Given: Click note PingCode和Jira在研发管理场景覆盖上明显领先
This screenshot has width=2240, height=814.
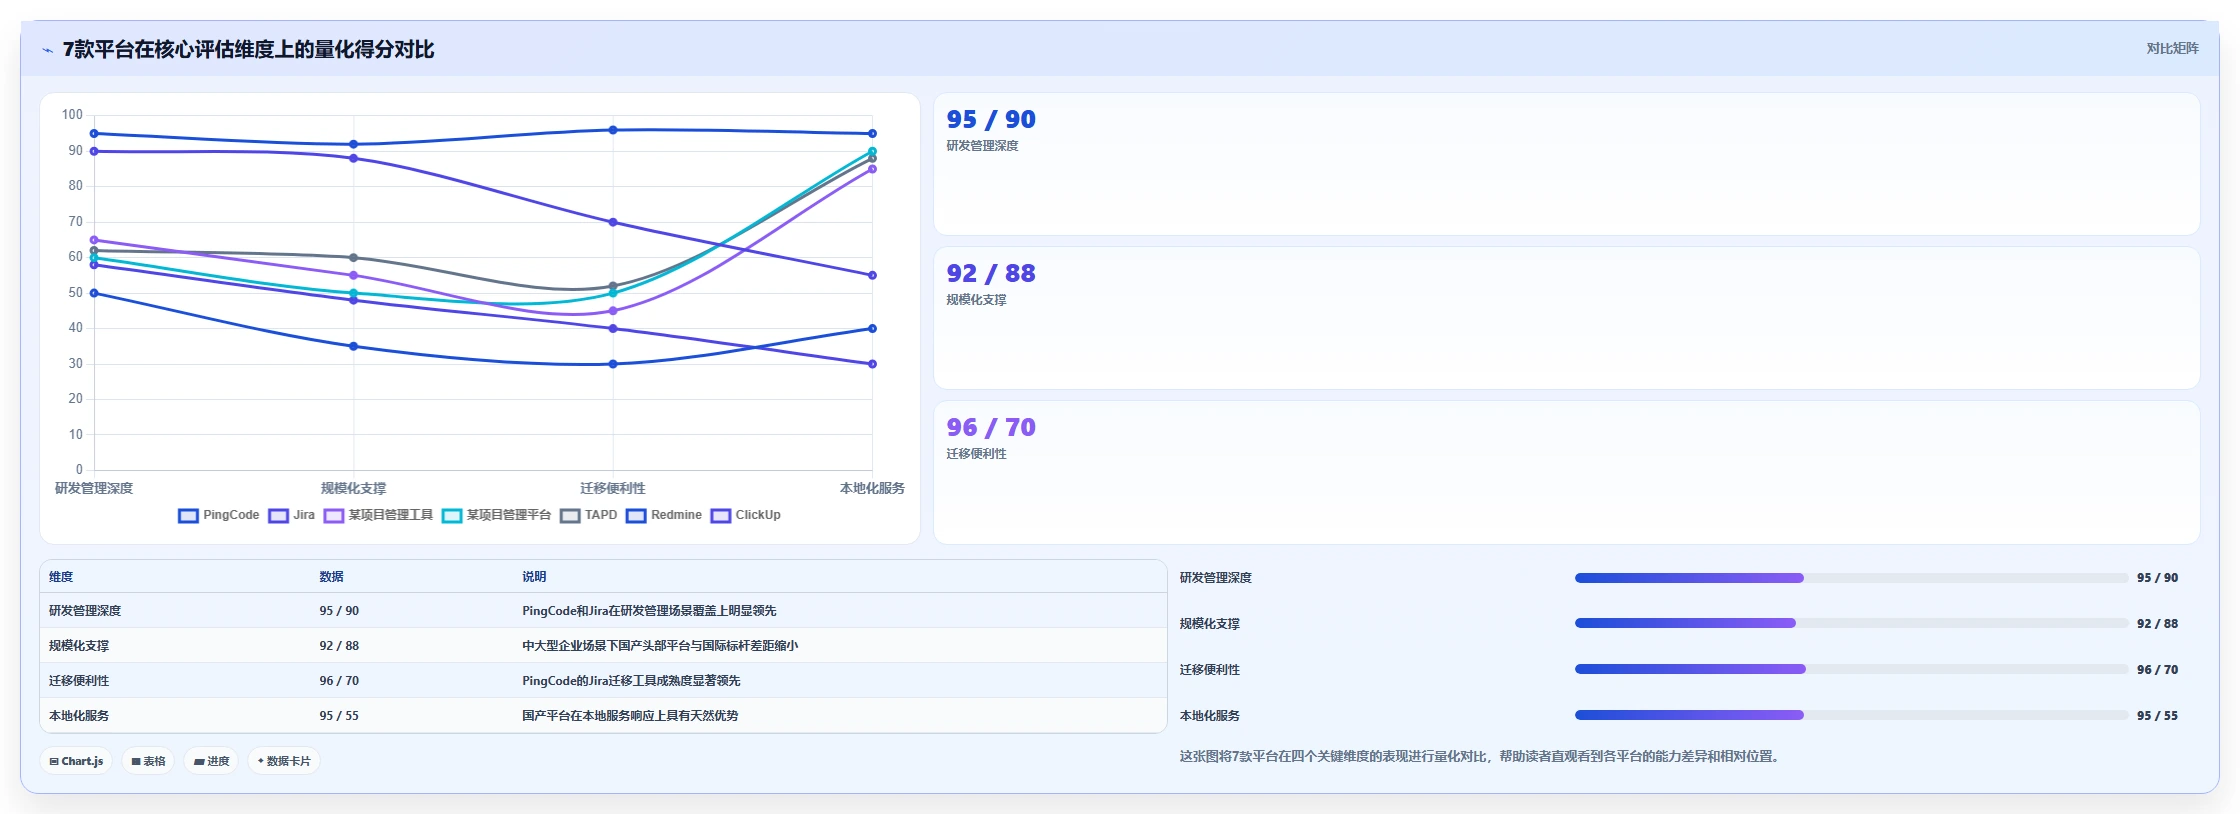Looking at the screenshot, I should coord(649,611).
